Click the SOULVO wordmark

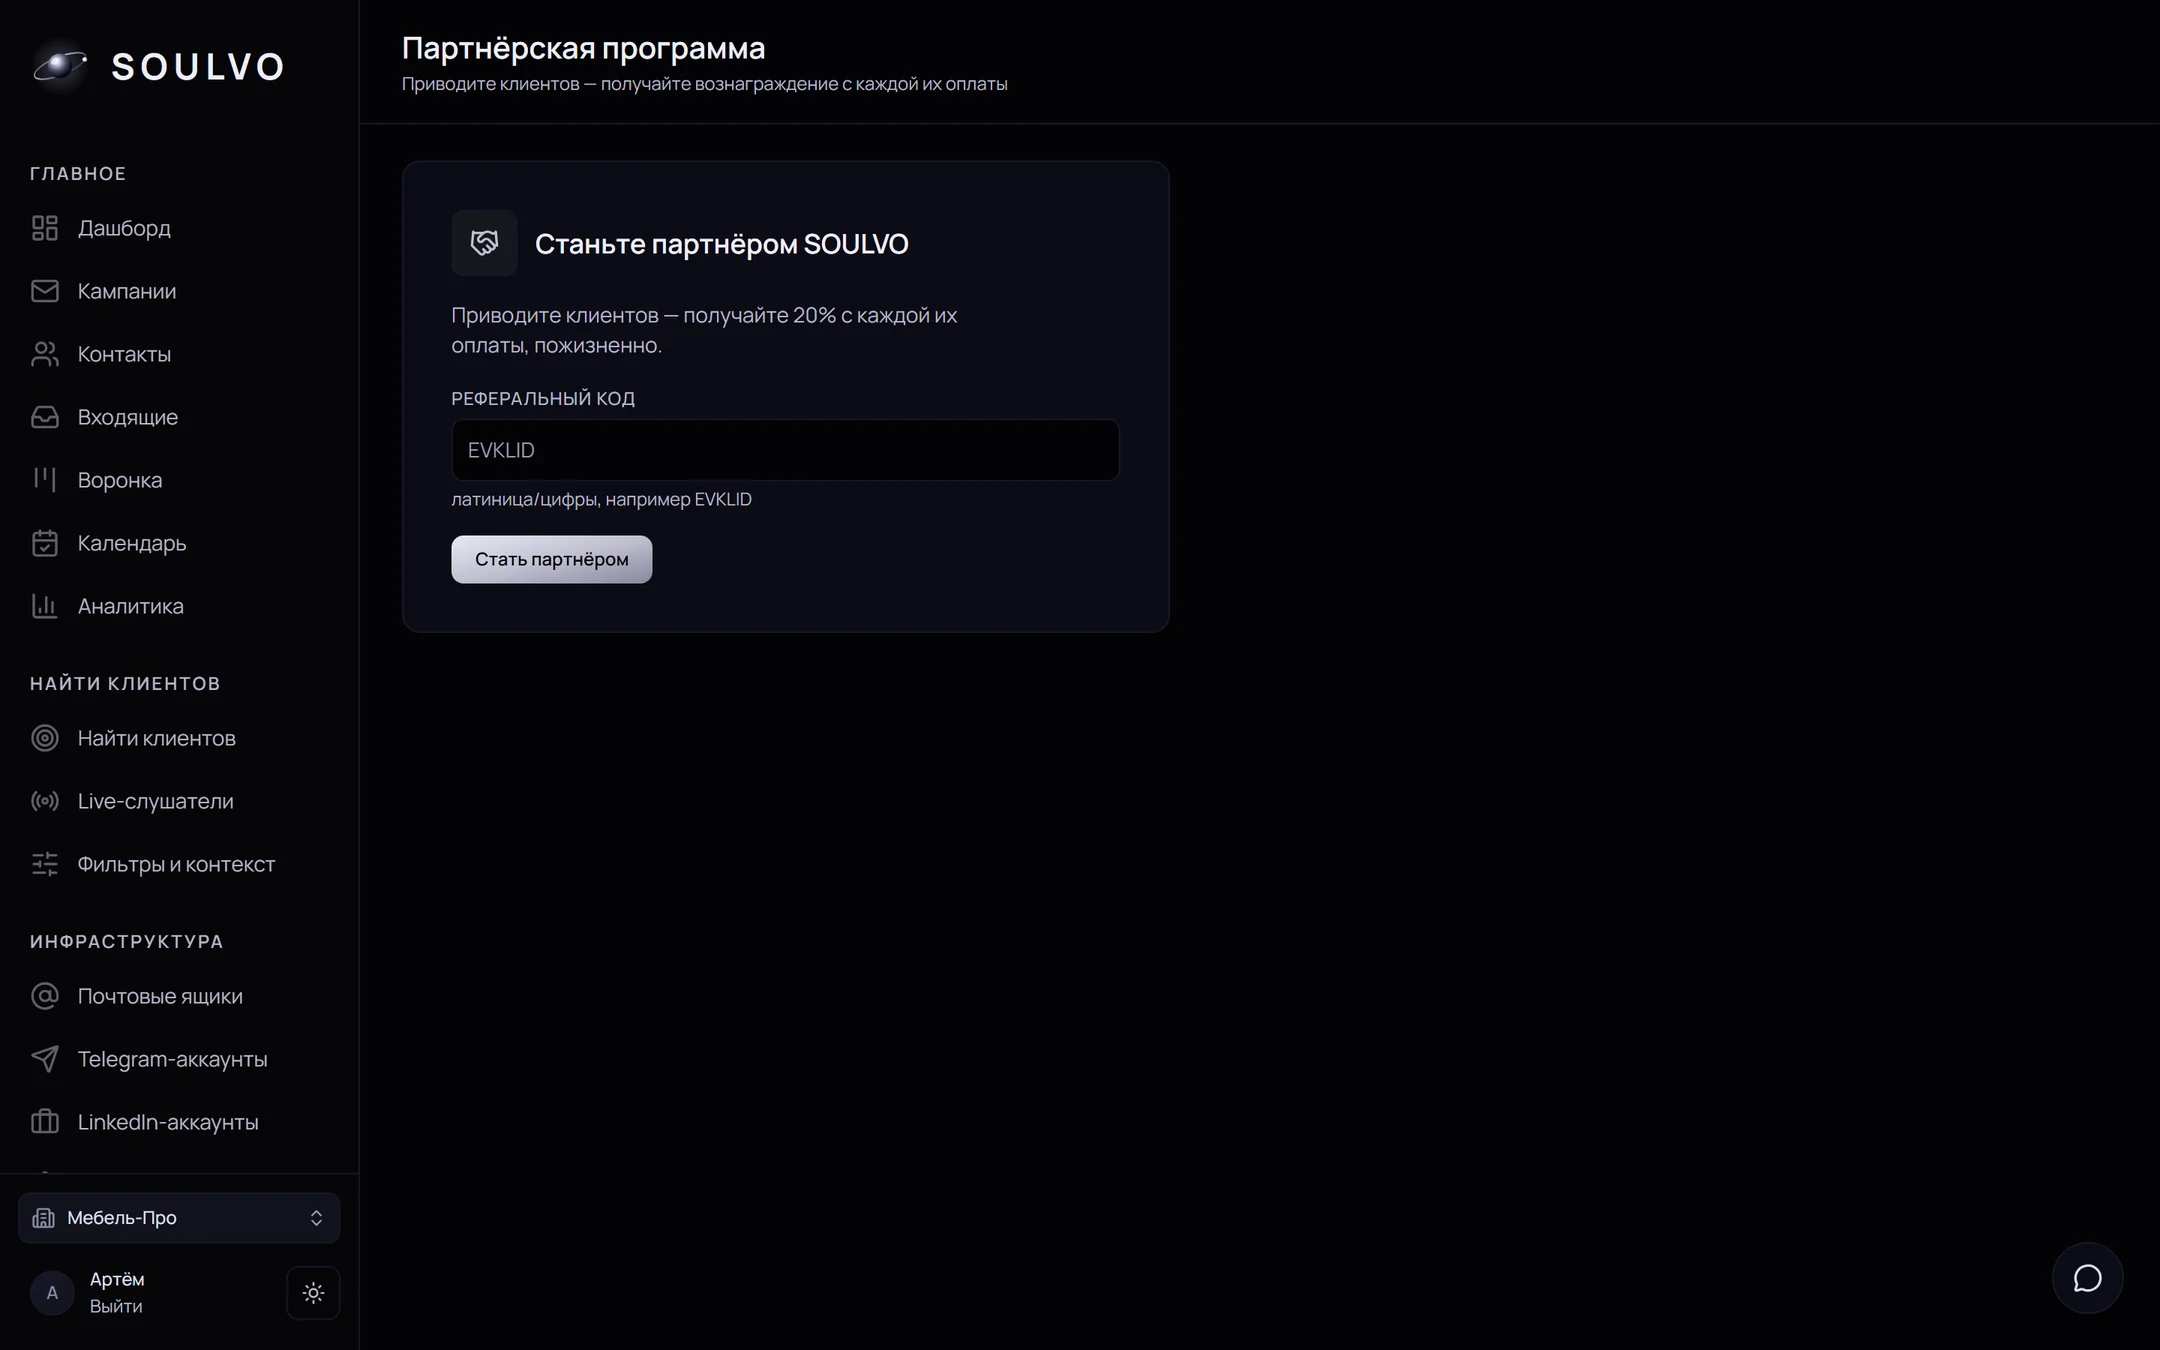point(198,67)
